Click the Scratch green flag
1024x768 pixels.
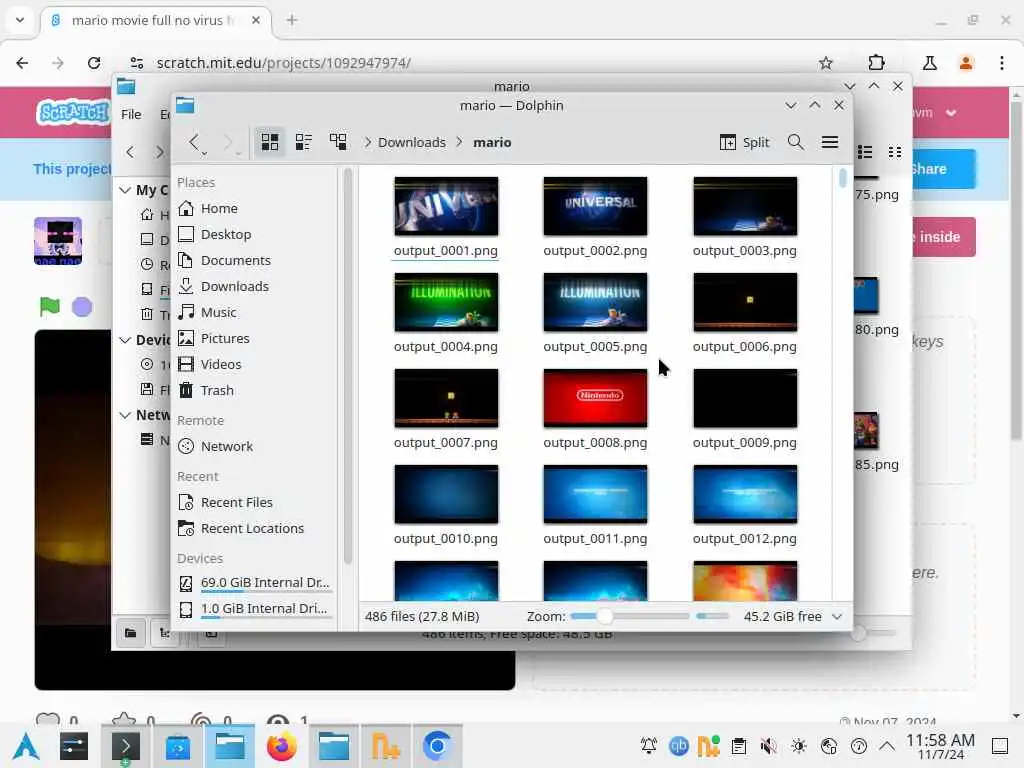(50, 306)
